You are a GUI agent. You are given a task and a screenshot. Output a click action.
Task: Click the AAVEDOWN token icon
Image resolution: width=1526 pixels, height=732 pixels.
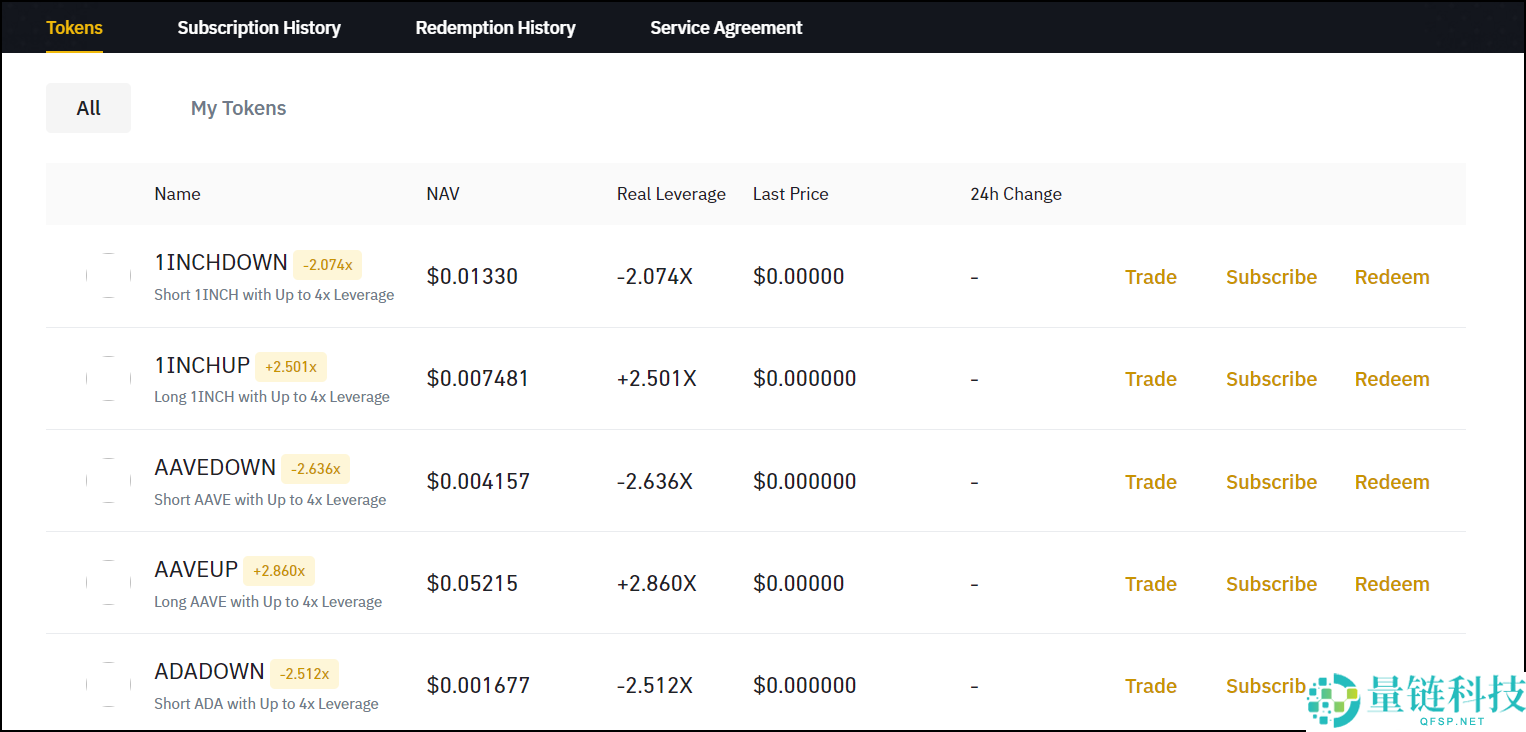coord(108,481)
